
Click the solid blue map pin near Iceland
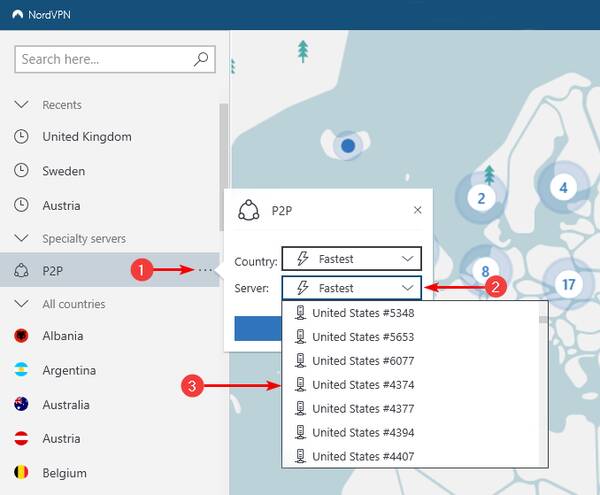pos(348,146)
